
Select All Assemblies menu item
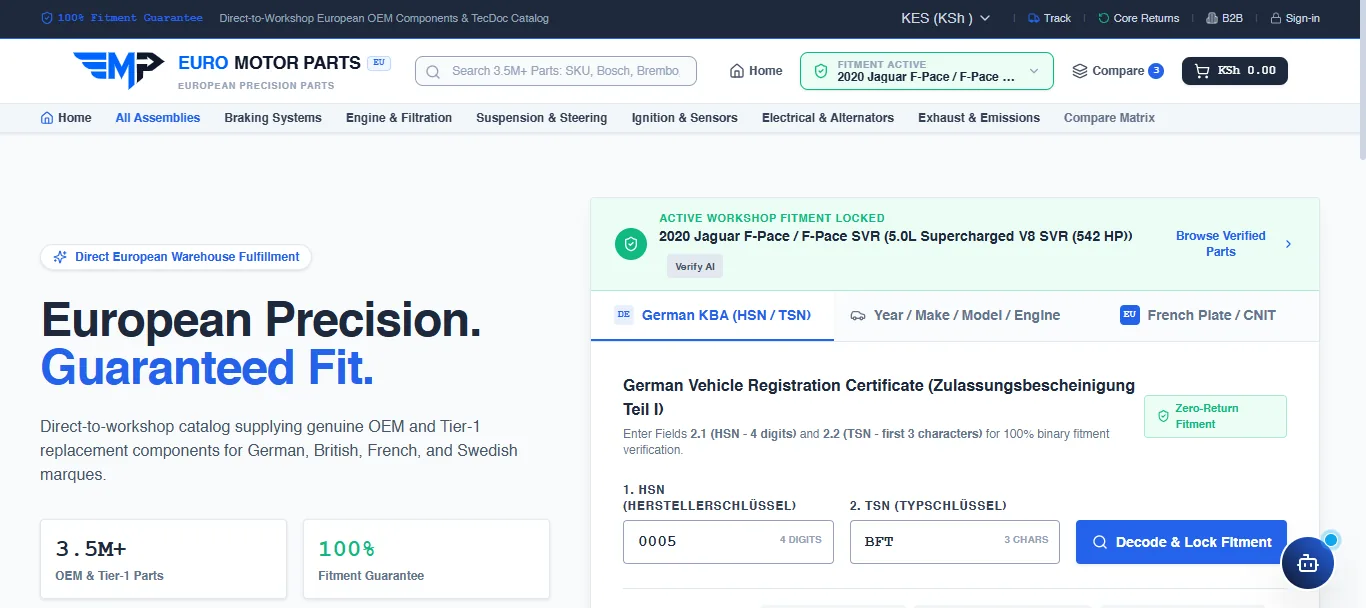point(158,118)
